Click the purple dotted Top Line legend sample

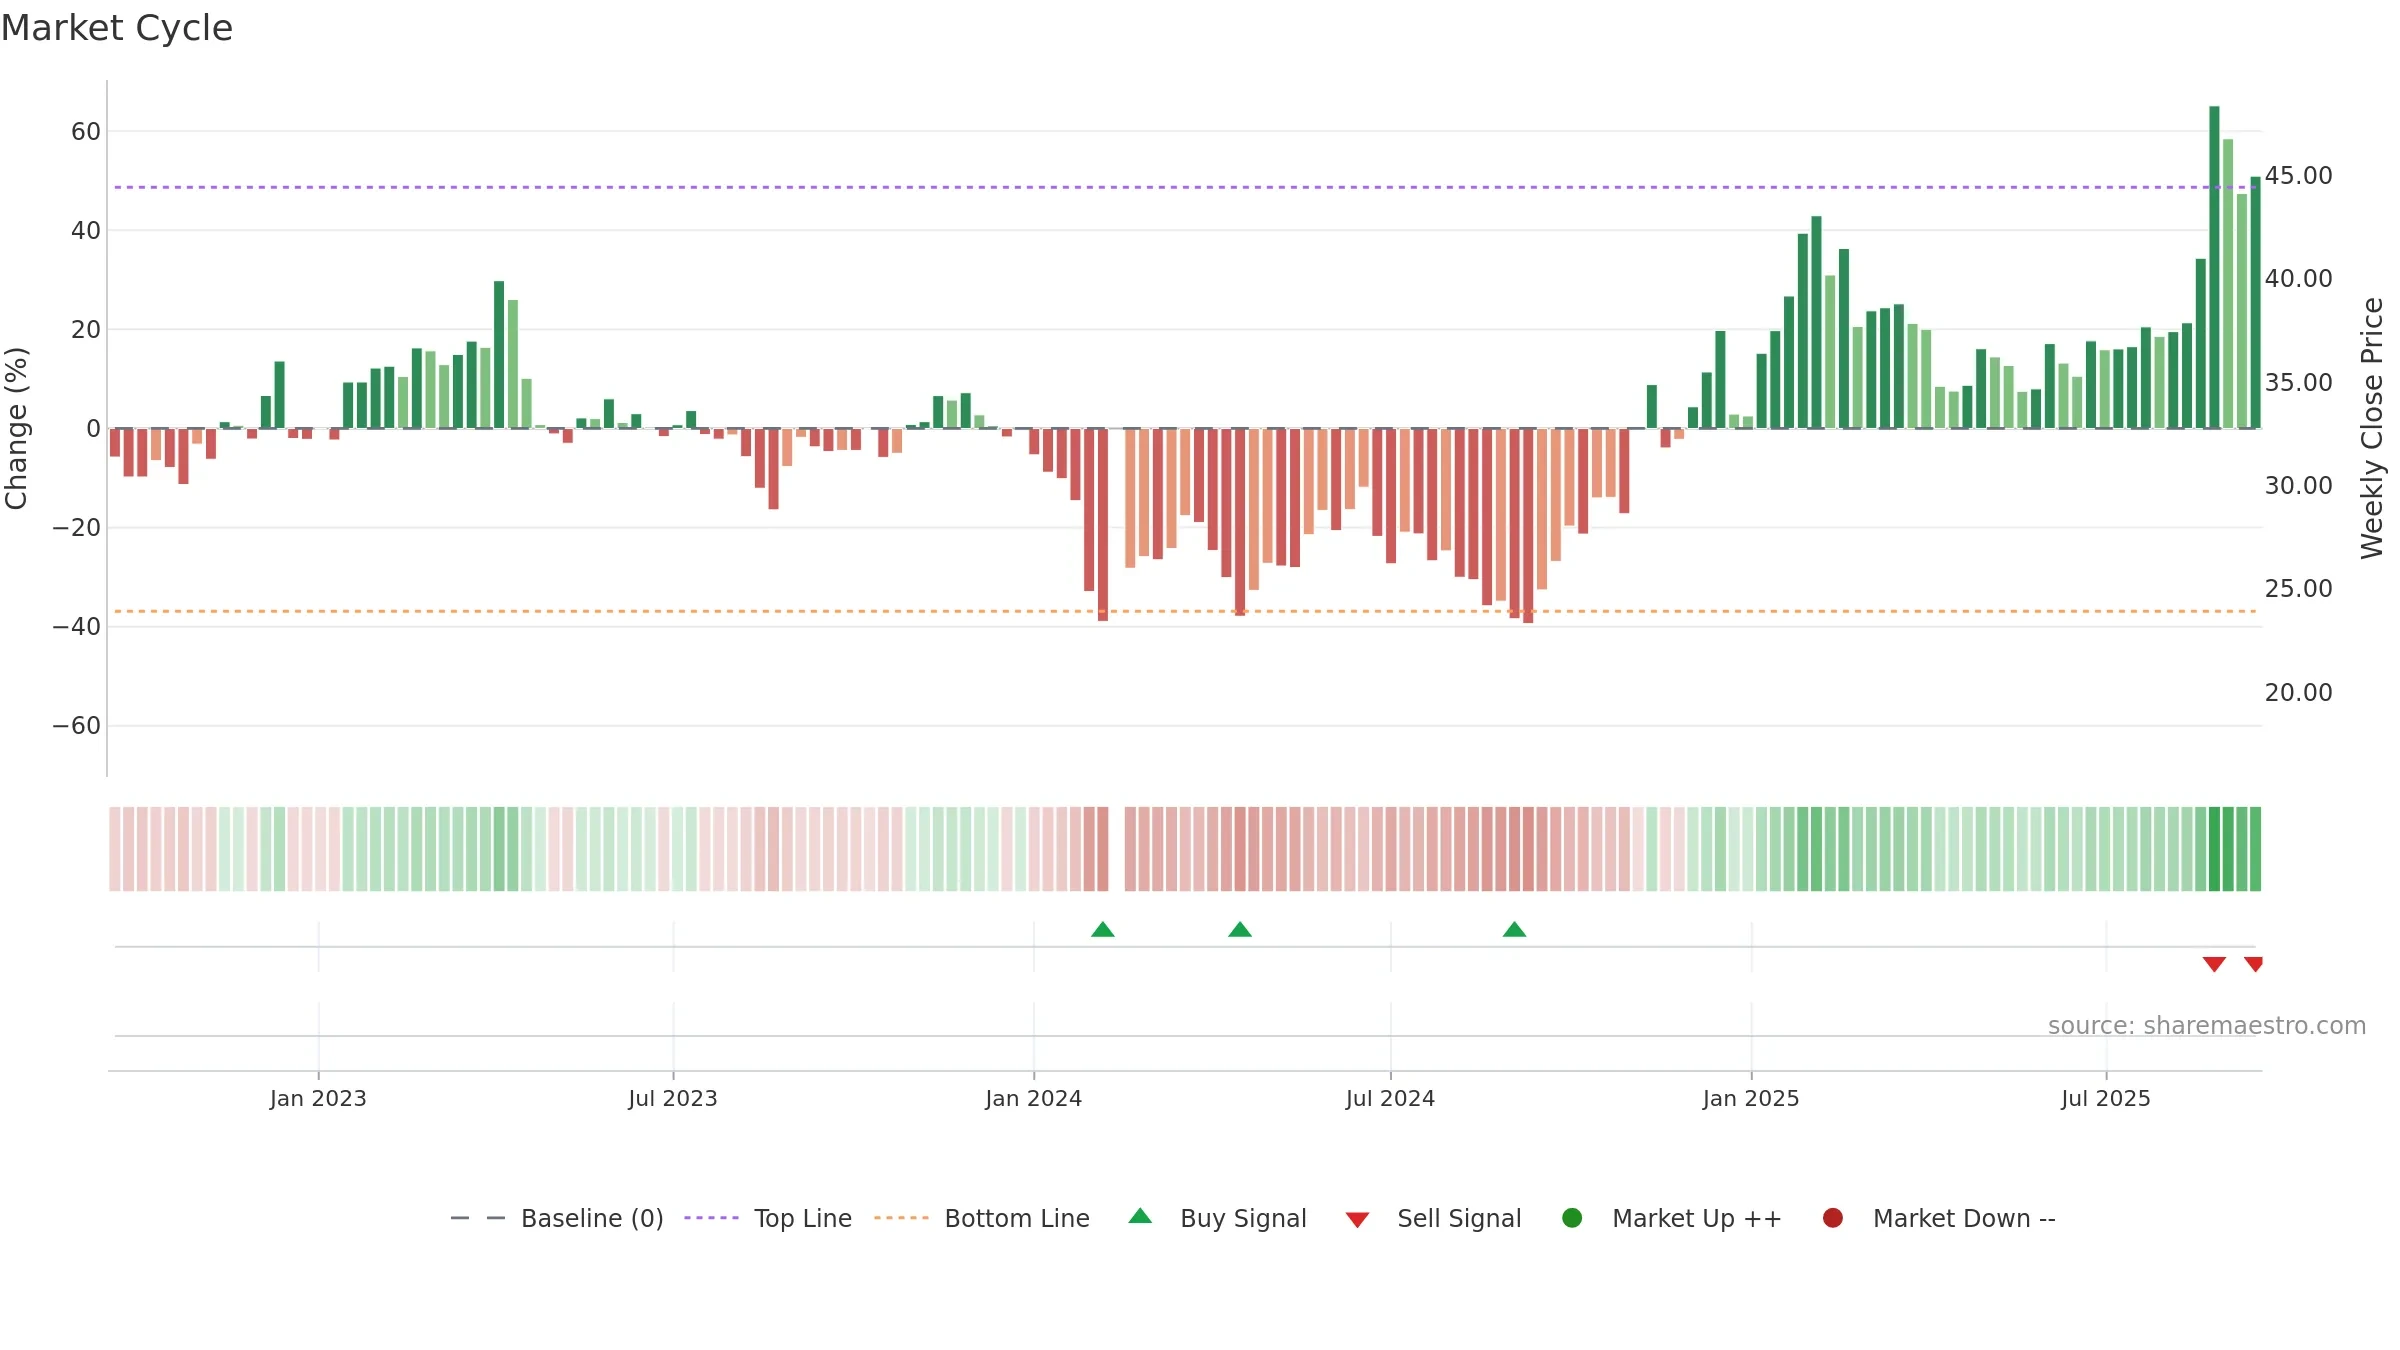click(x=711, y=1218)
